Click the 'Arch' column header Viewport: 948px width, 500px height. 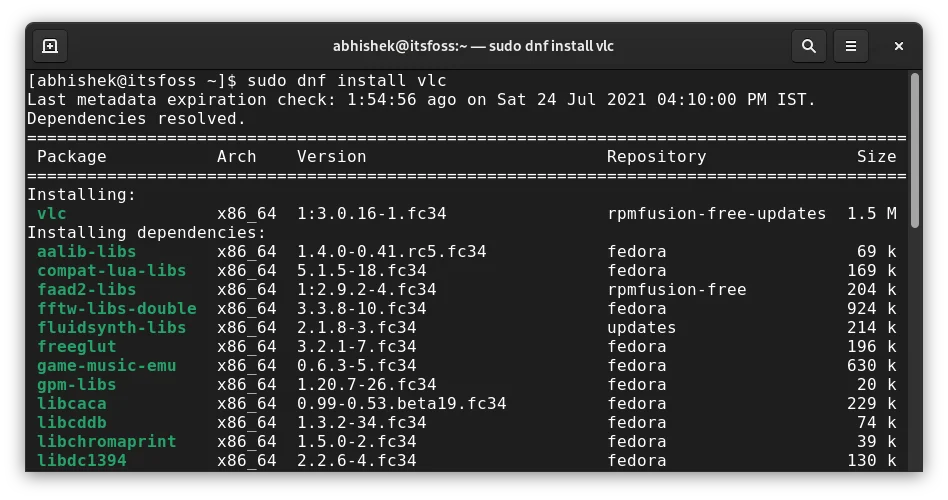coord(236,157)
